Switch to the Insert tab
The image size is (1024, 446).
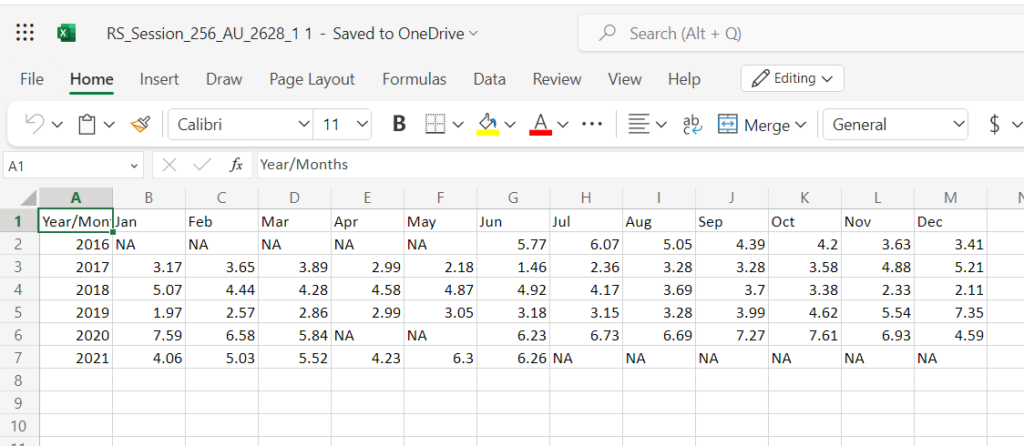coord(159,79)
